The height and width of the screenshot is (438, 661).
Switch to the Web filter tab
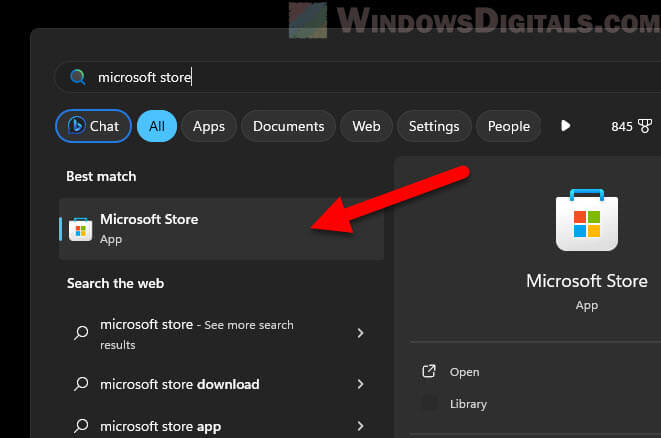click(366, 126)
